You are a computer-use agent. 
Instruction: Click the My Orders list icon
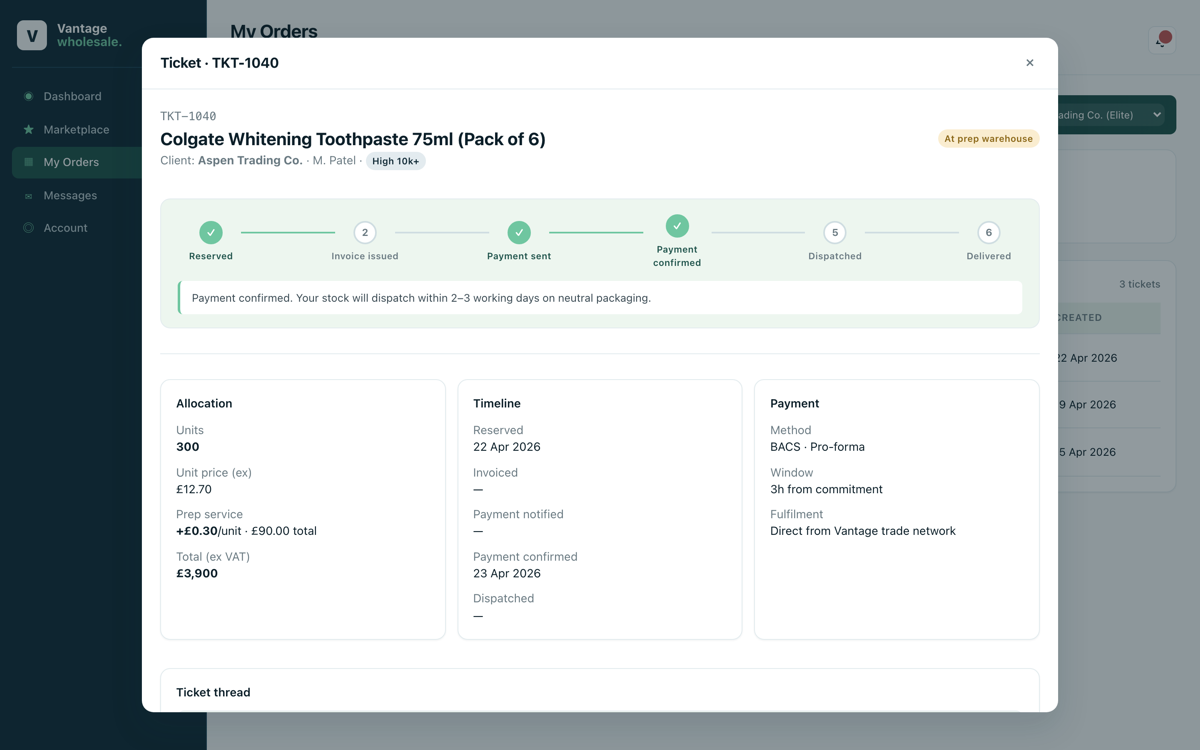point(28,162)
